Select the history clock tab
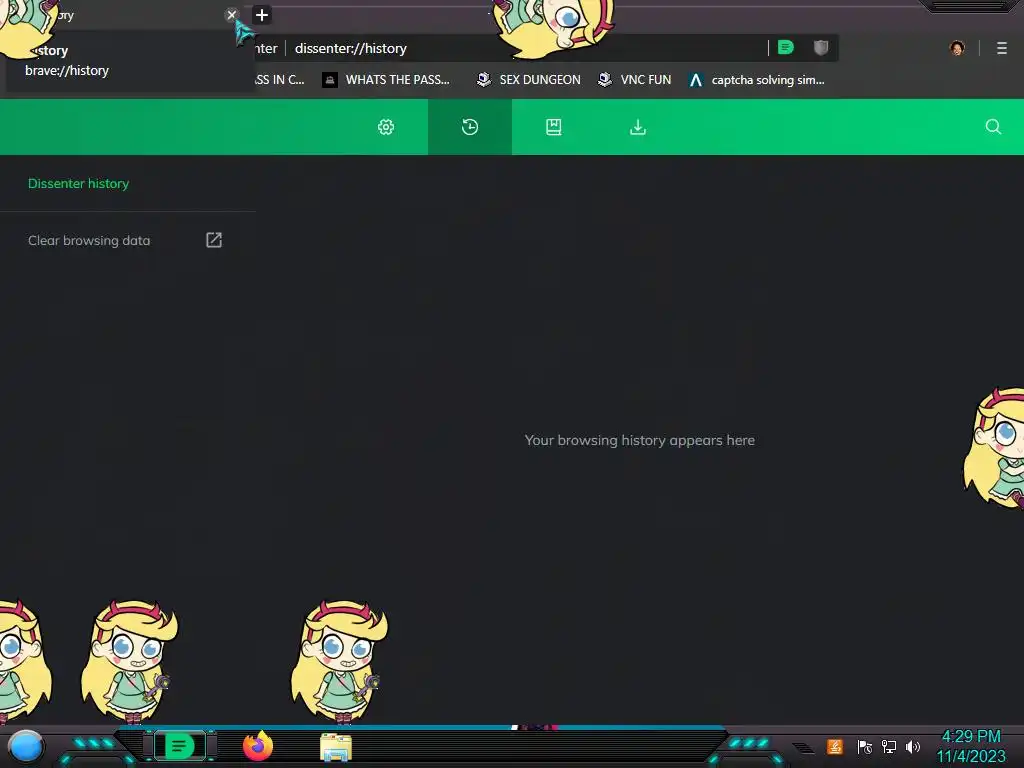Viewport: 1024px width, 768px height. point(470,127)
